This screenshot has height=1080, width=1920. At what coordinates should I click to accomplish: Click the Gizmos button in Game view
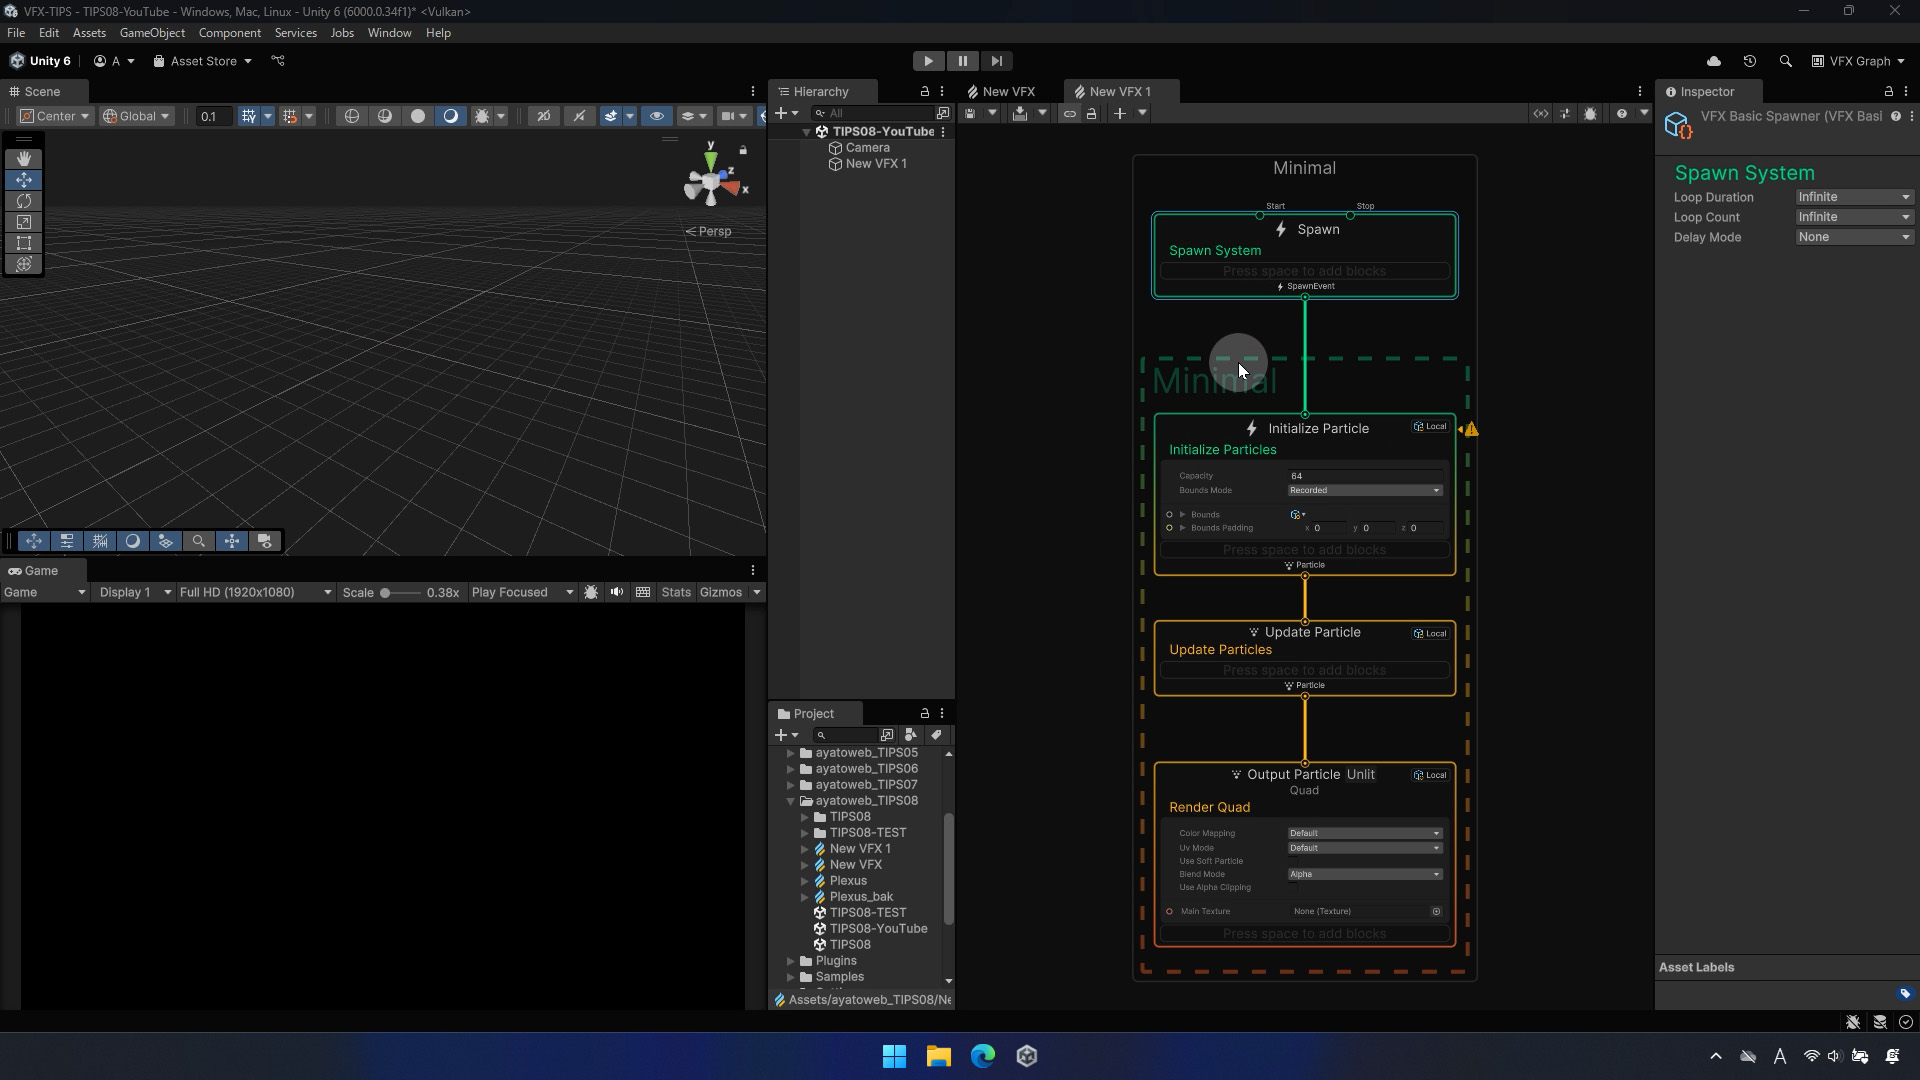(x=721, y=593)
